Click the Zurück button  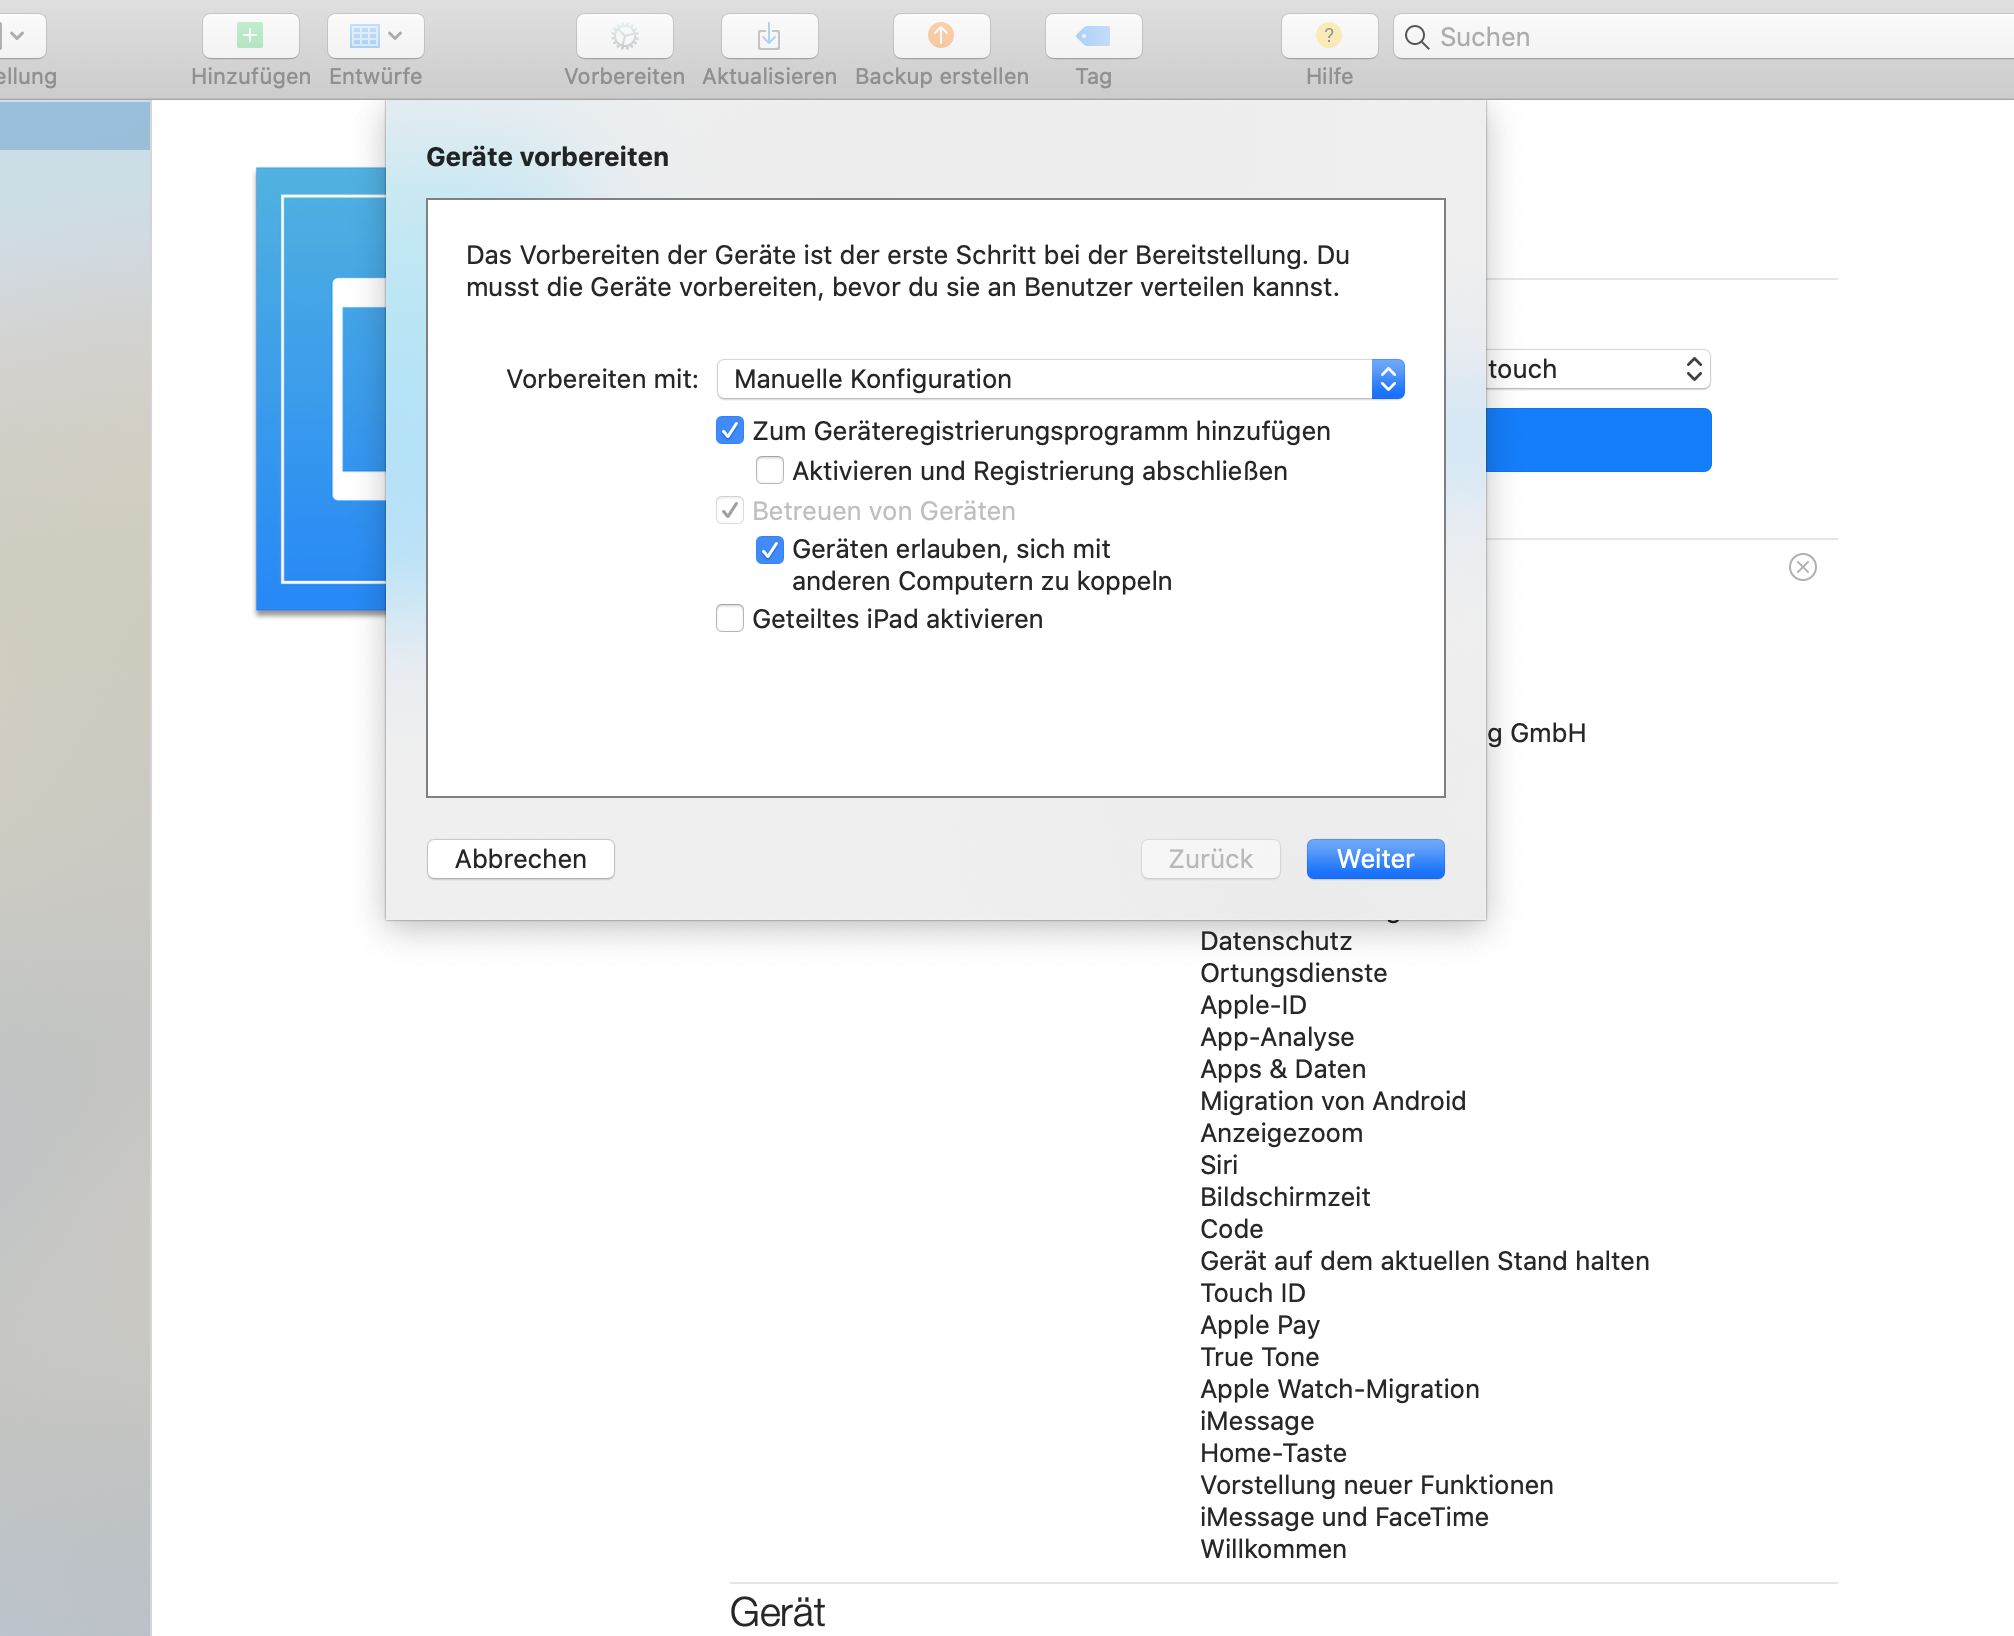tap(1210, 859)
